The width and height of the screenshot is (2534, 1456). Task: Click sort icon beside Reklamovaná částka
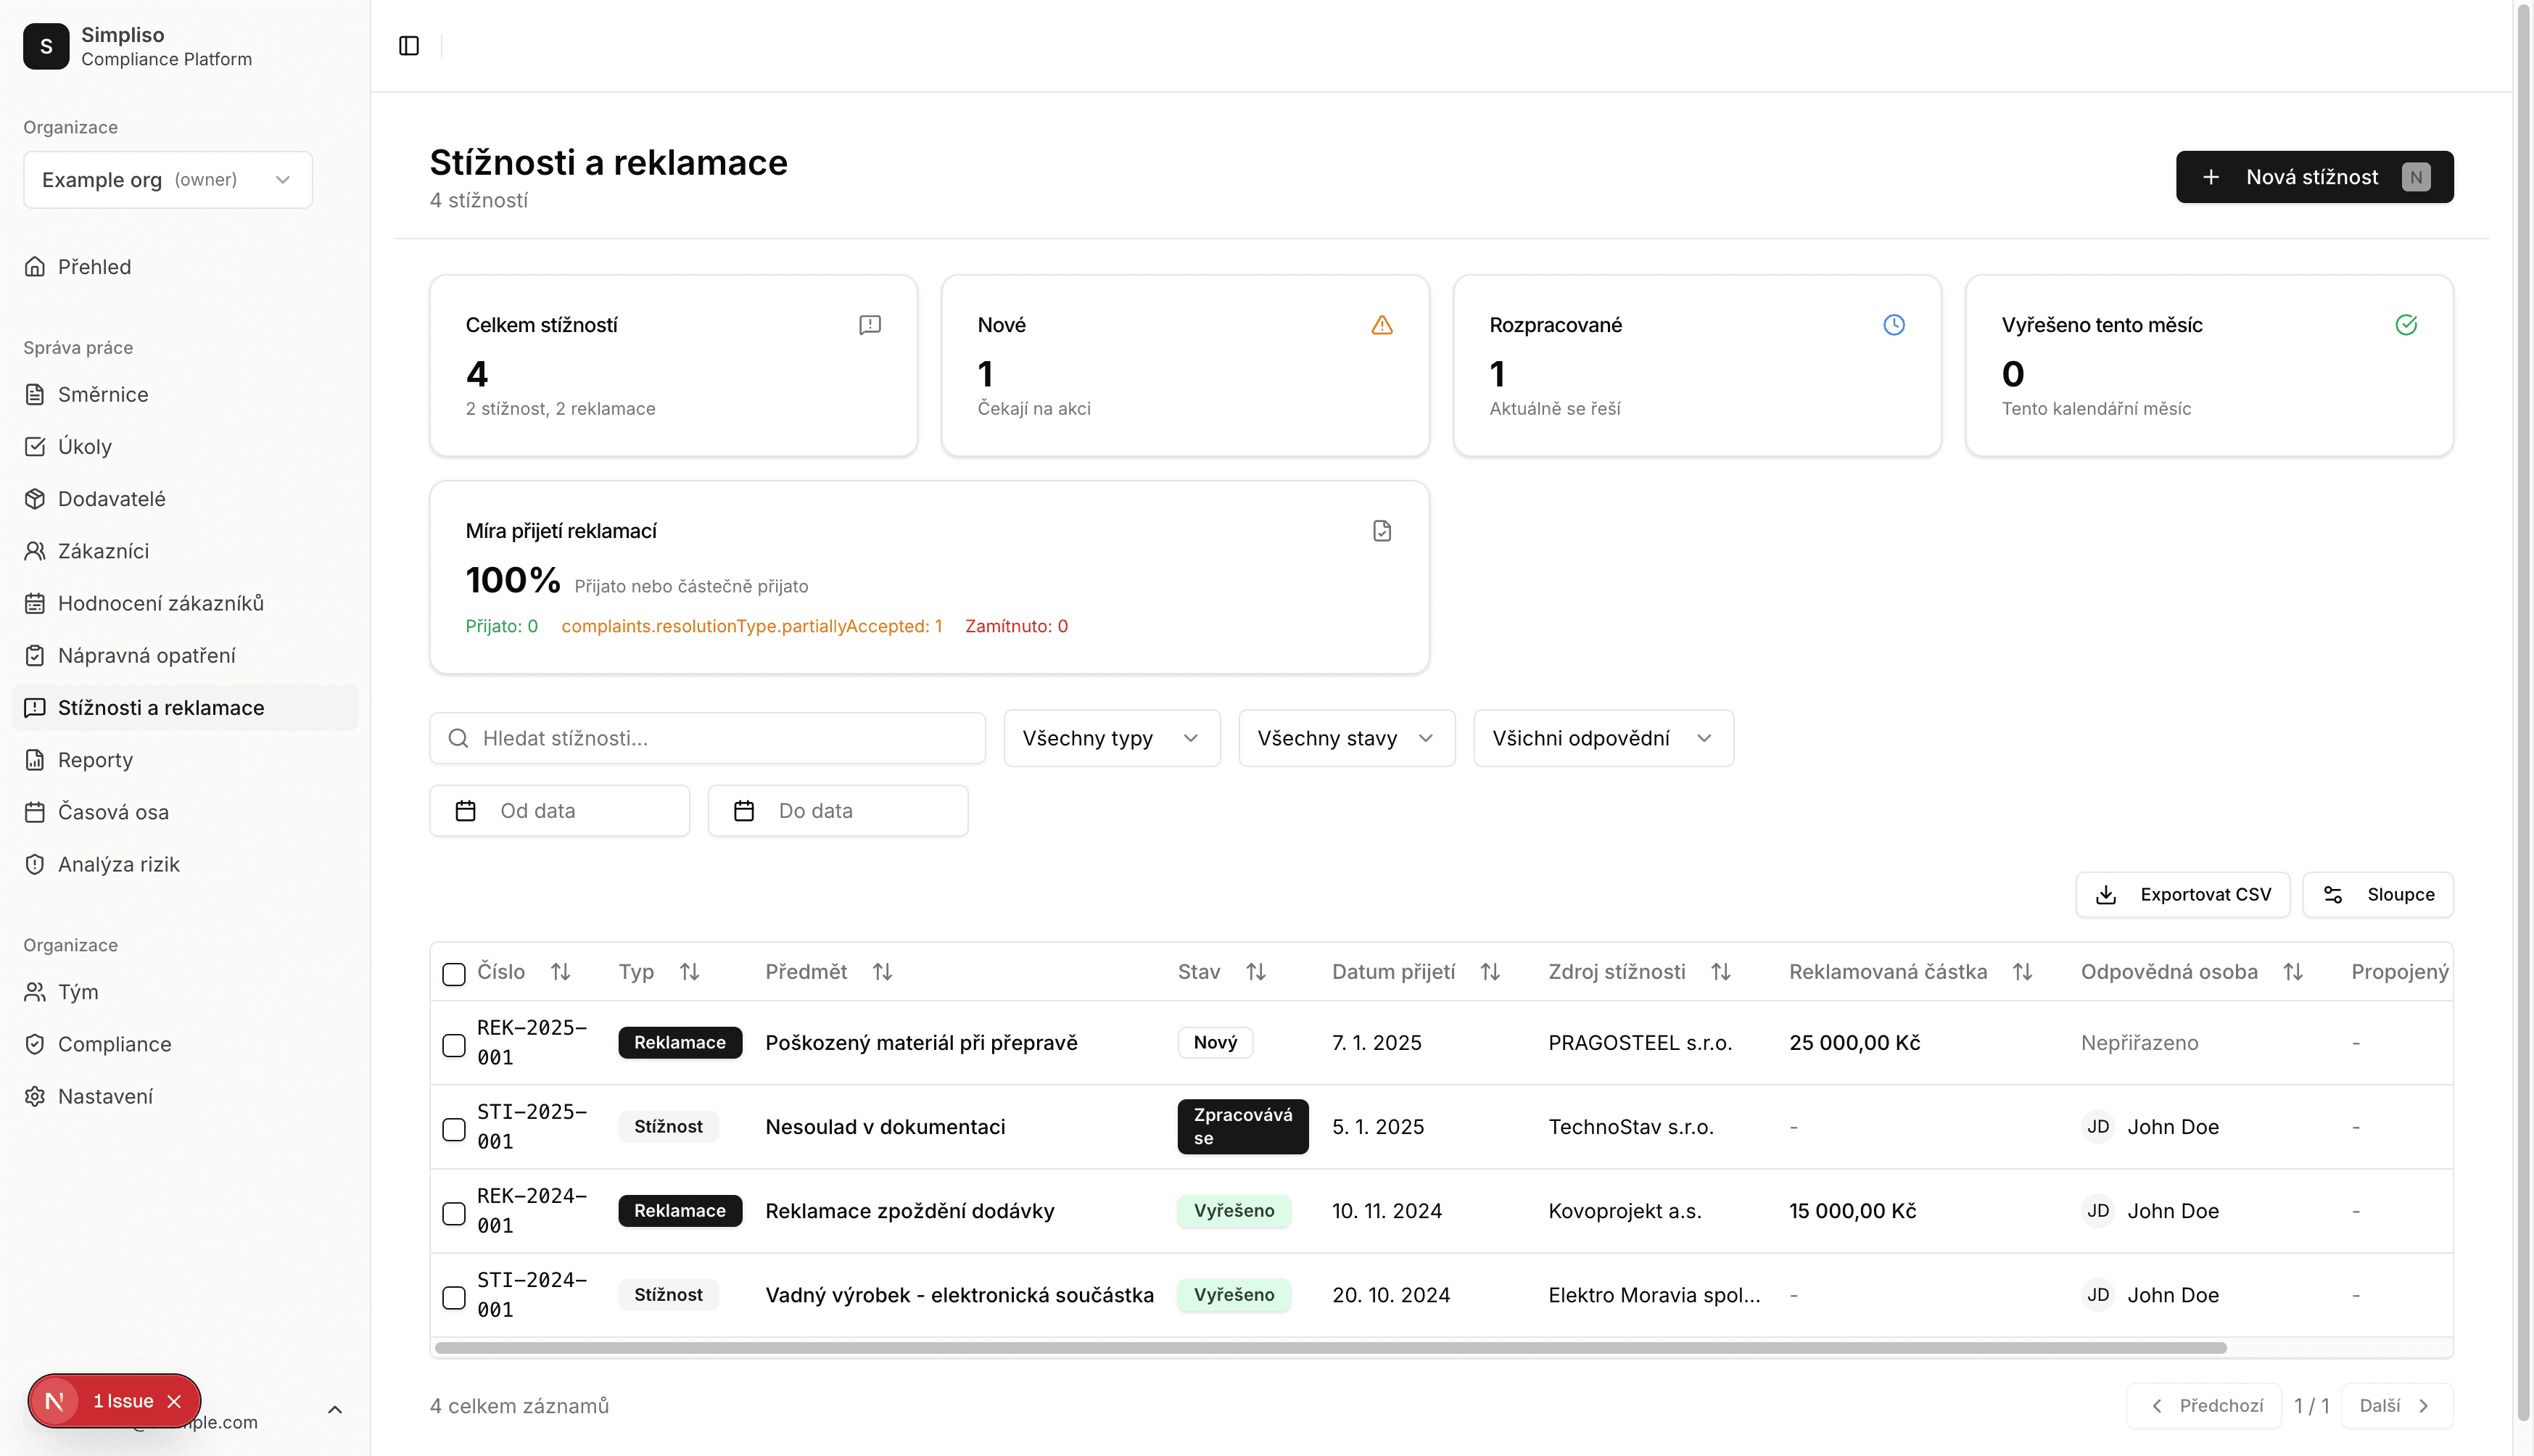coord(2021,972)
